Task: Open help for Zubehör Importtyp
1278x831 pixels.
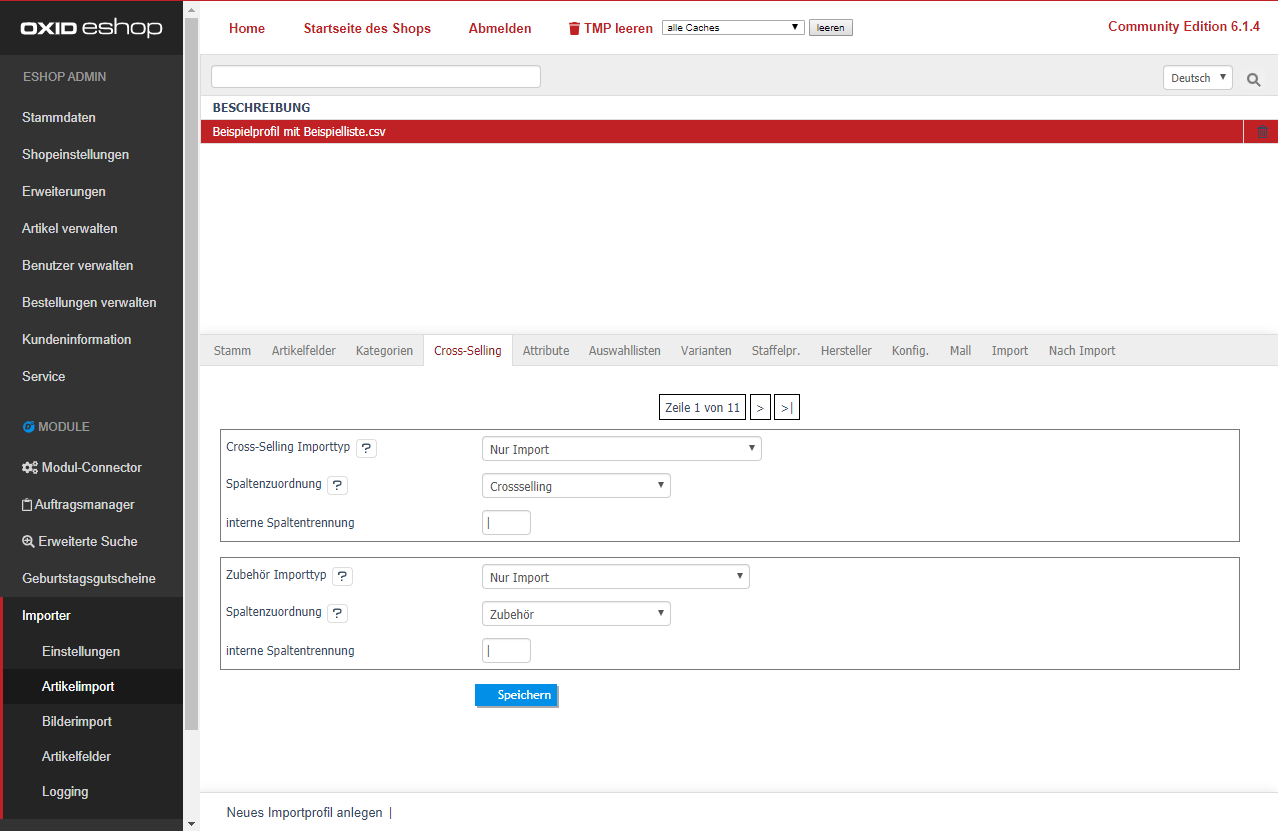Action: pos(342,576)
